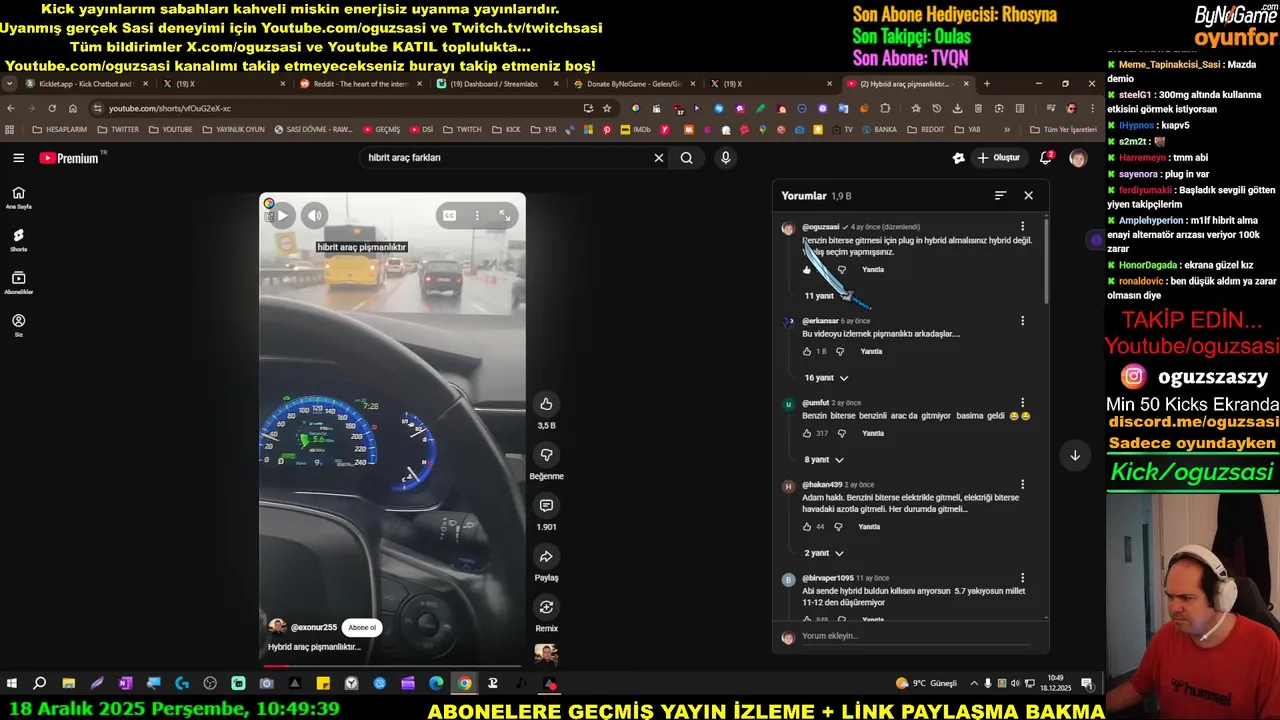This screenshot has height=720, width=1280.
Task: Go to next Short with down arrow
Action: [1075, 455]
